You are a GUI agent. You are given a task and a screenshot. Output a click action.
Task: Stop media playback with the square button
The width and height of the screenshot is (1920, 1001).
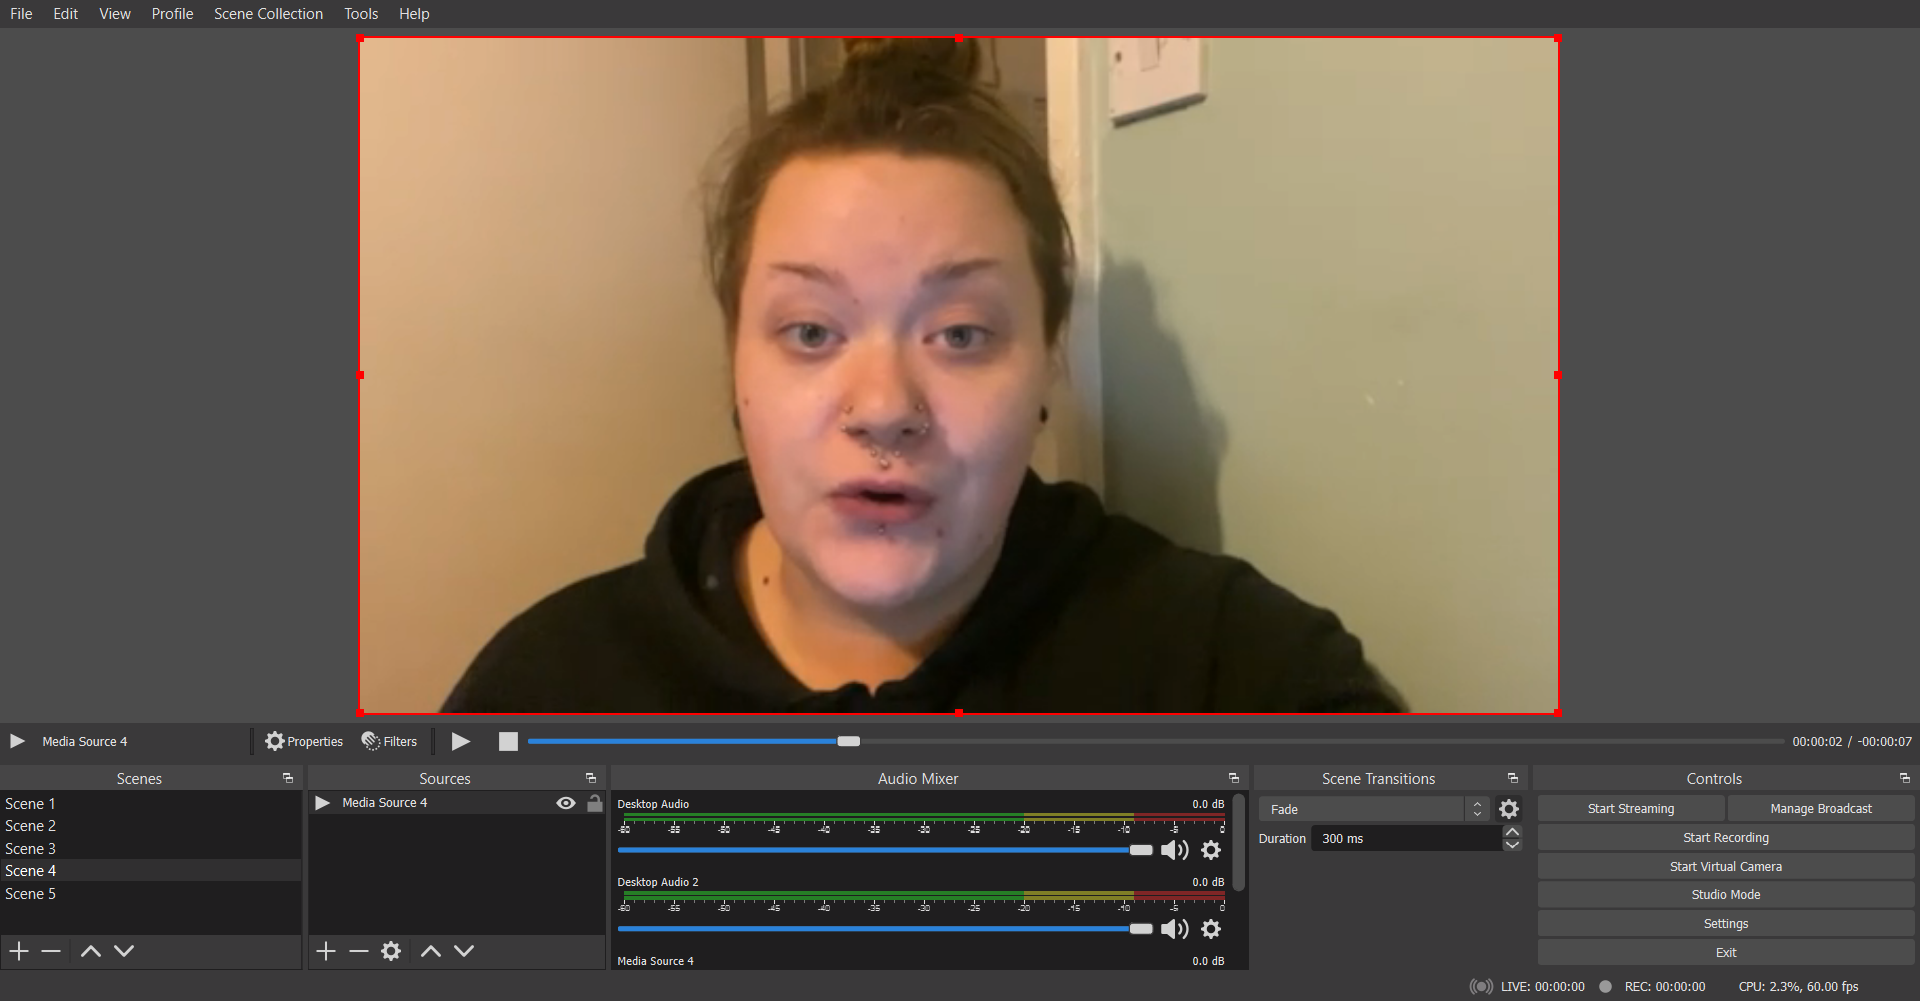tap(508, 741)
